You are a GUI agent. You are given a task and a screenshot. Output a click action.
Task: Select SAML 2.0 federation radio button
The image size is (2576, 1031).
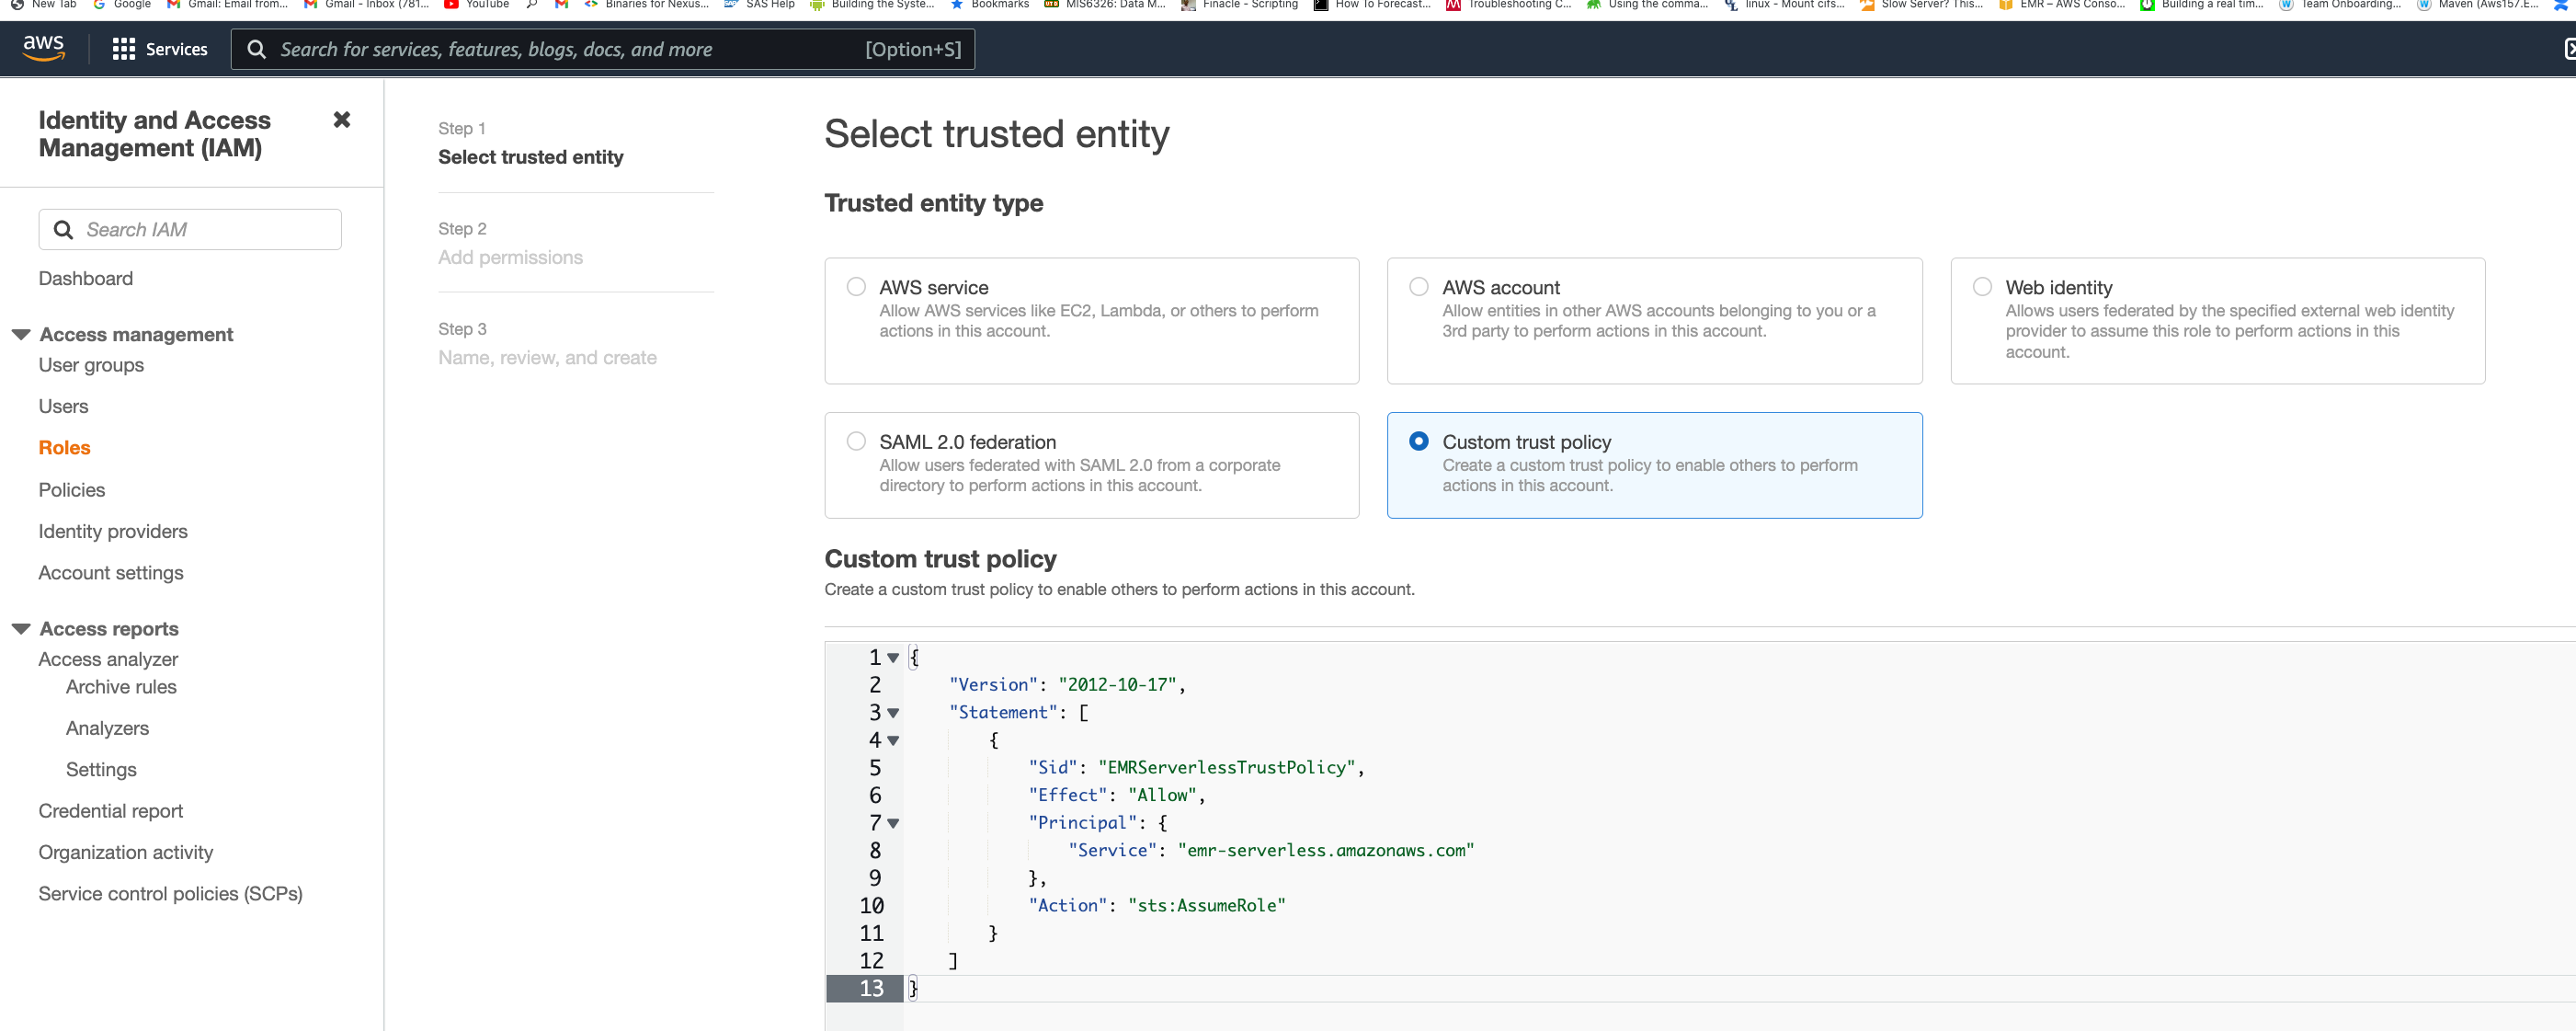click(x=856, y=441)
